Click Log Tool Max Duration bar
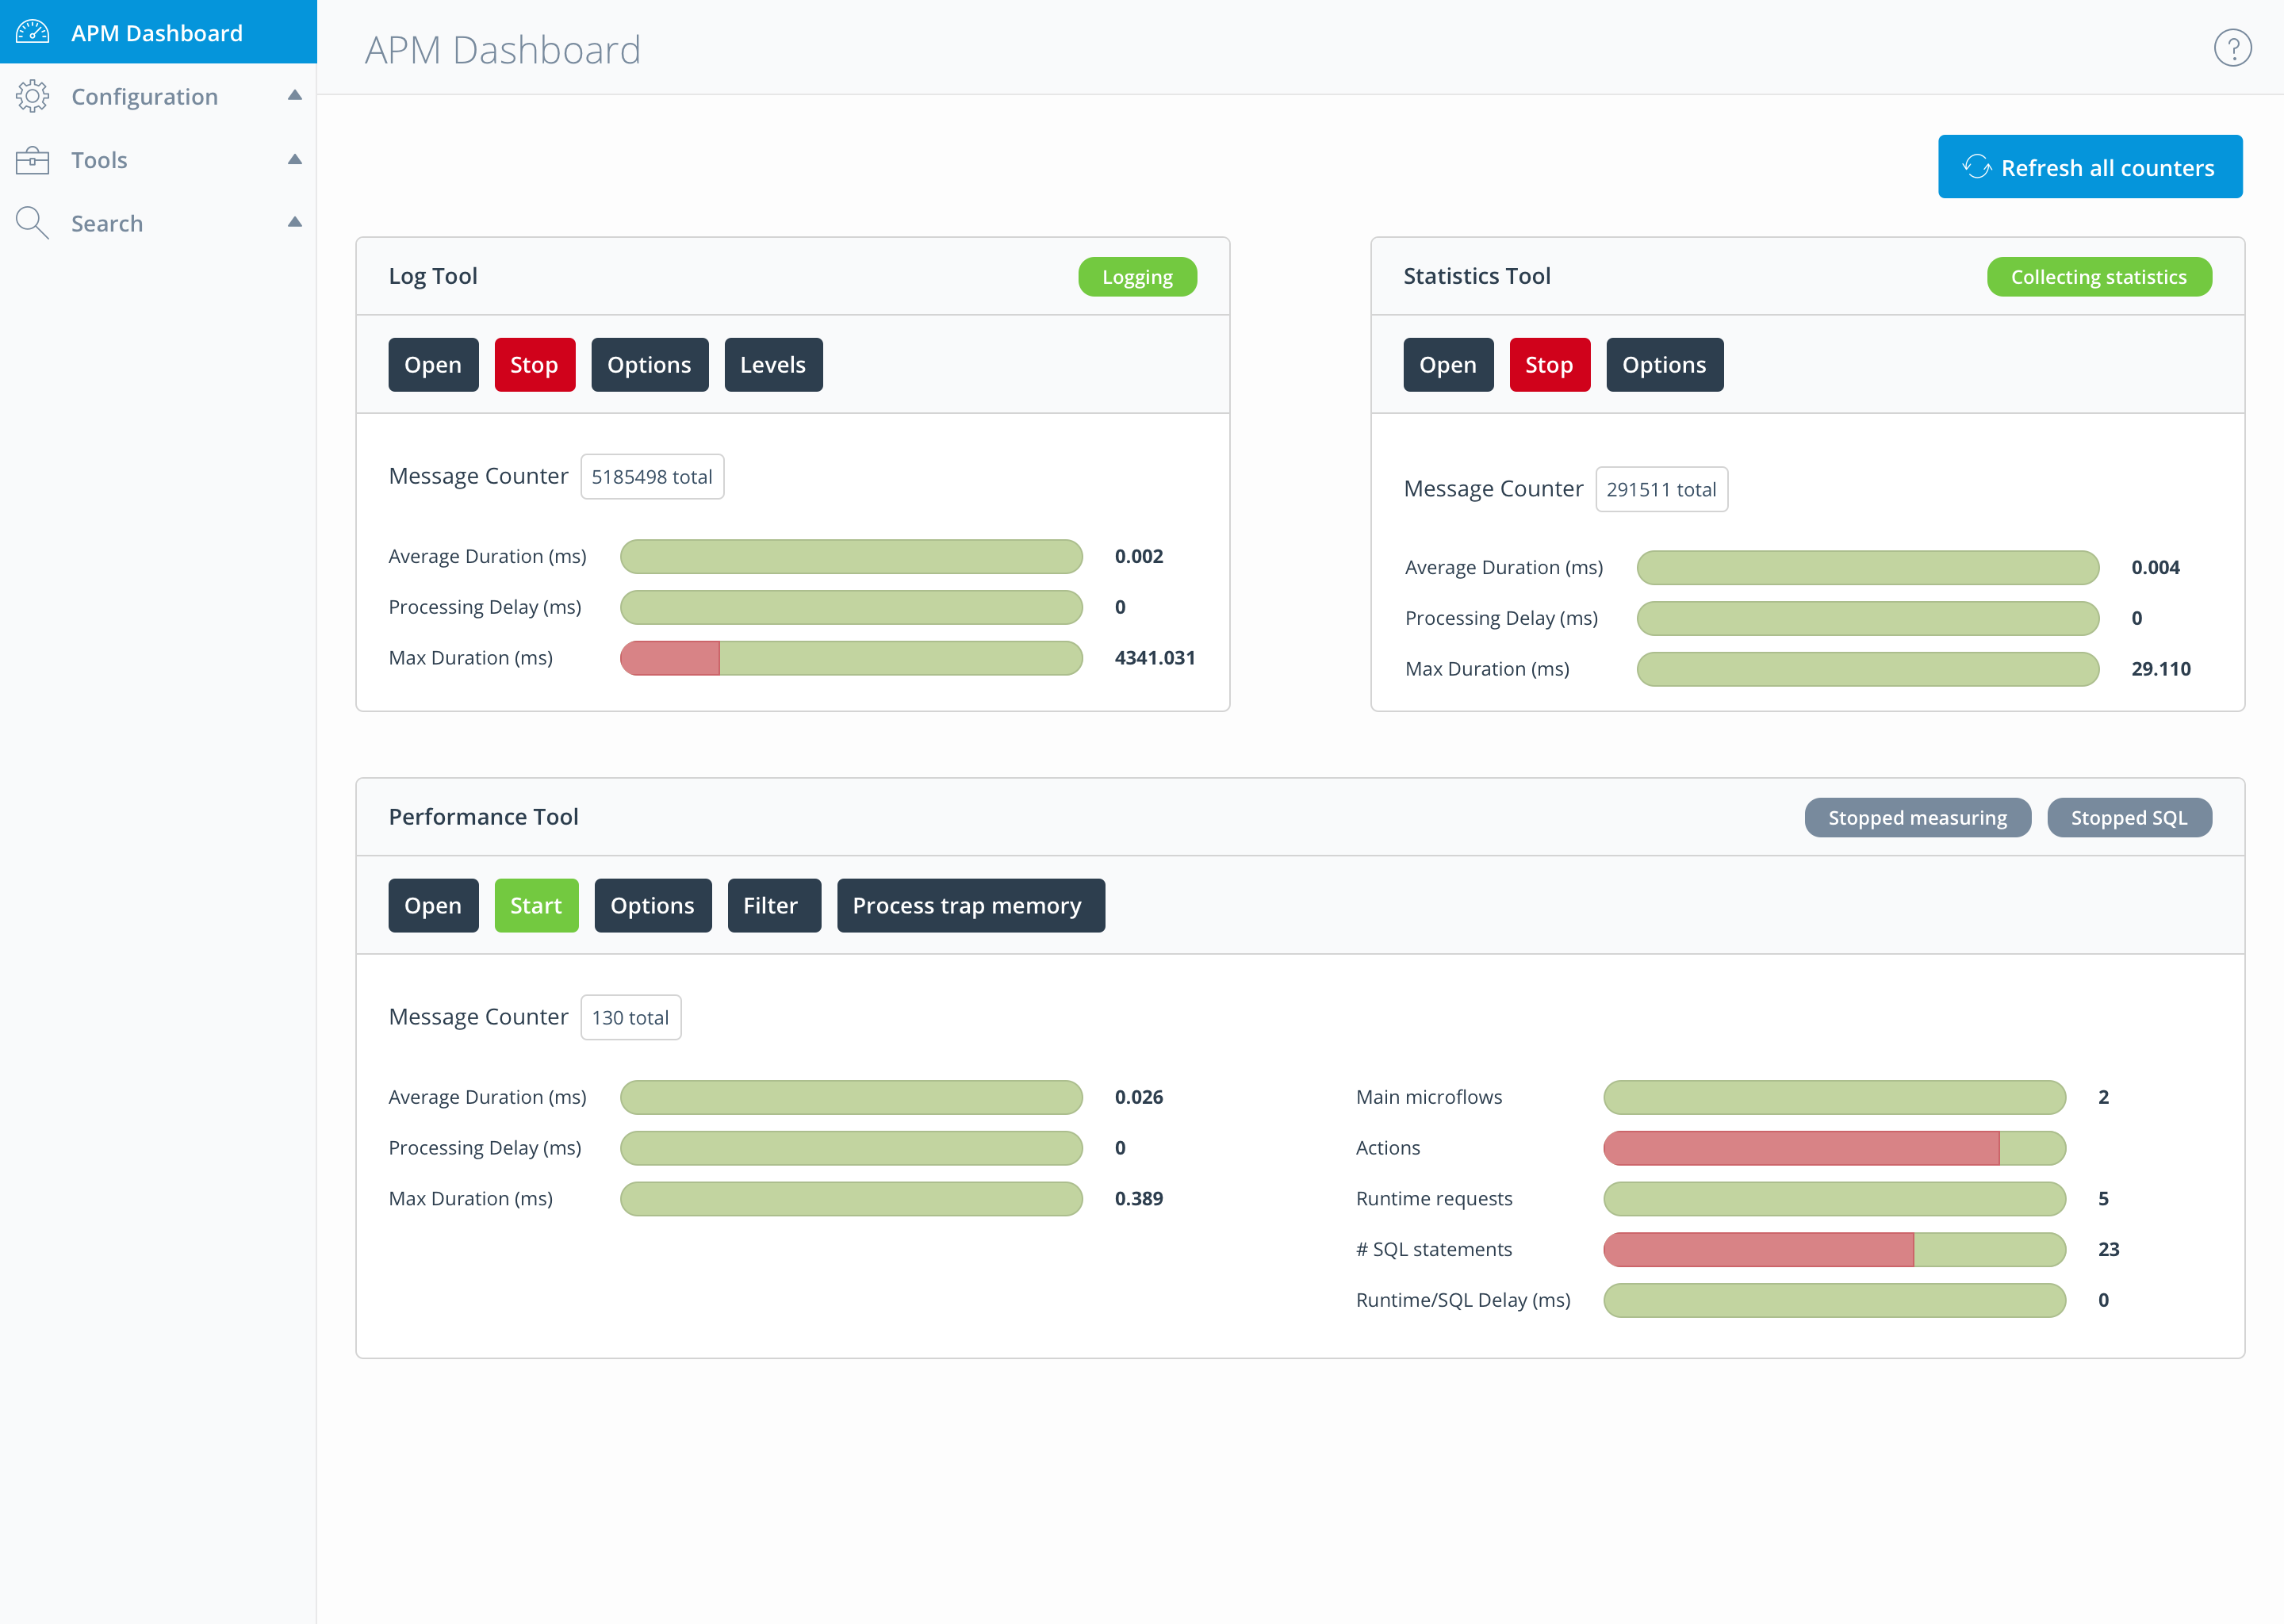 coord(851,658)
